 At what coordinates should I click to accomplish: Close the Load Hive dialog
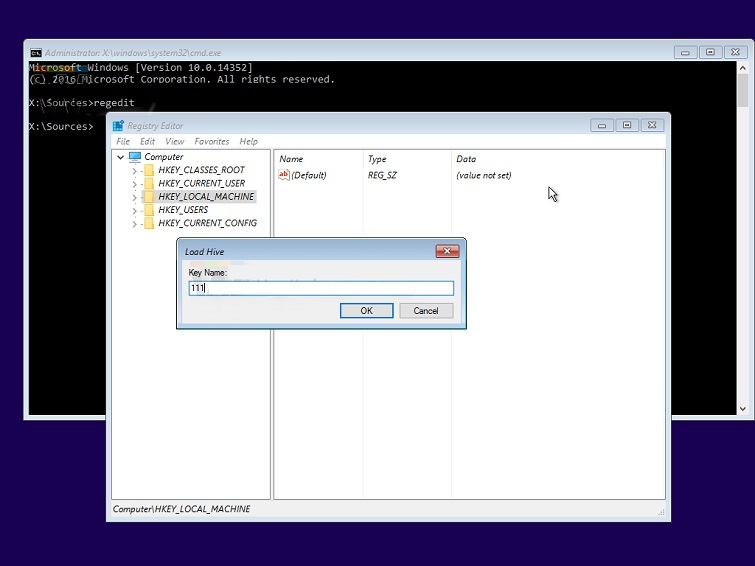[x=448, y=251]
